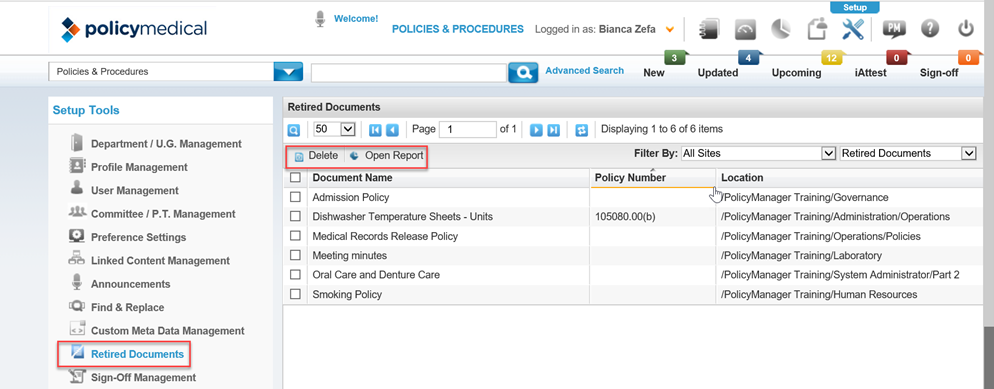Click the PM chat bubble icon

[894, 29]
